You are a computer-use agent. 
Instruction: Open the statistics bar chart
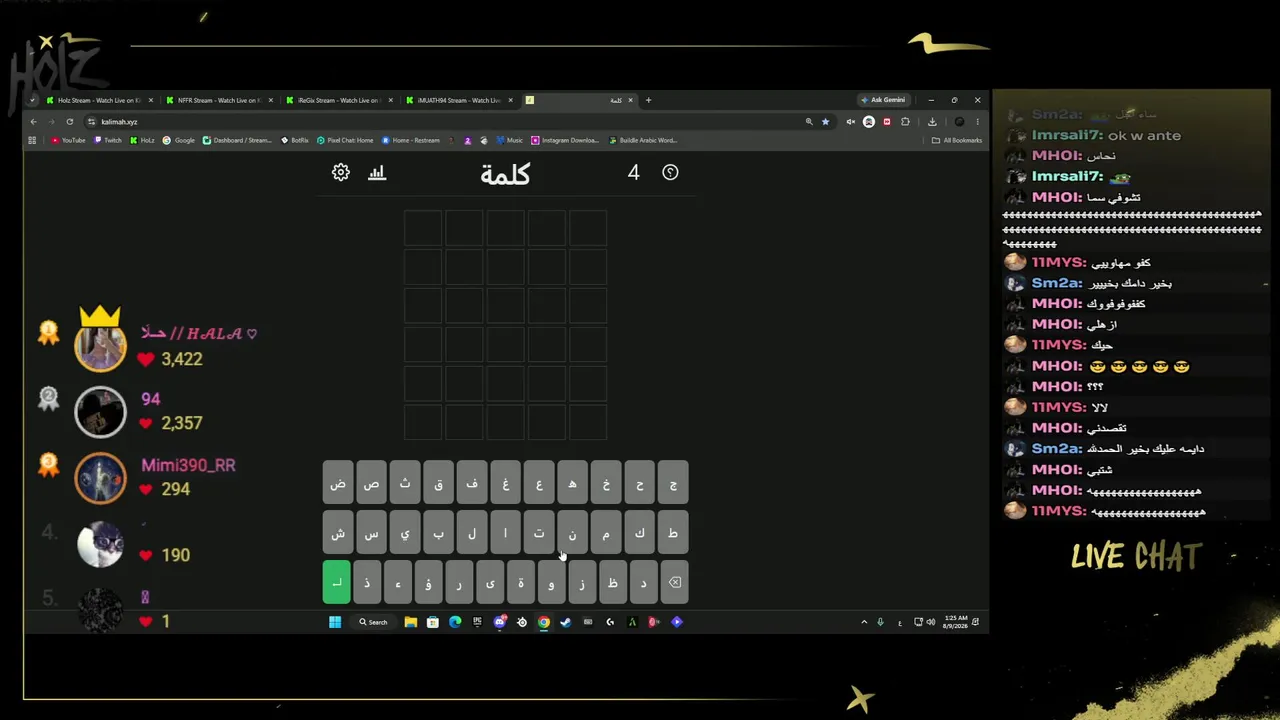click(377, 172)
